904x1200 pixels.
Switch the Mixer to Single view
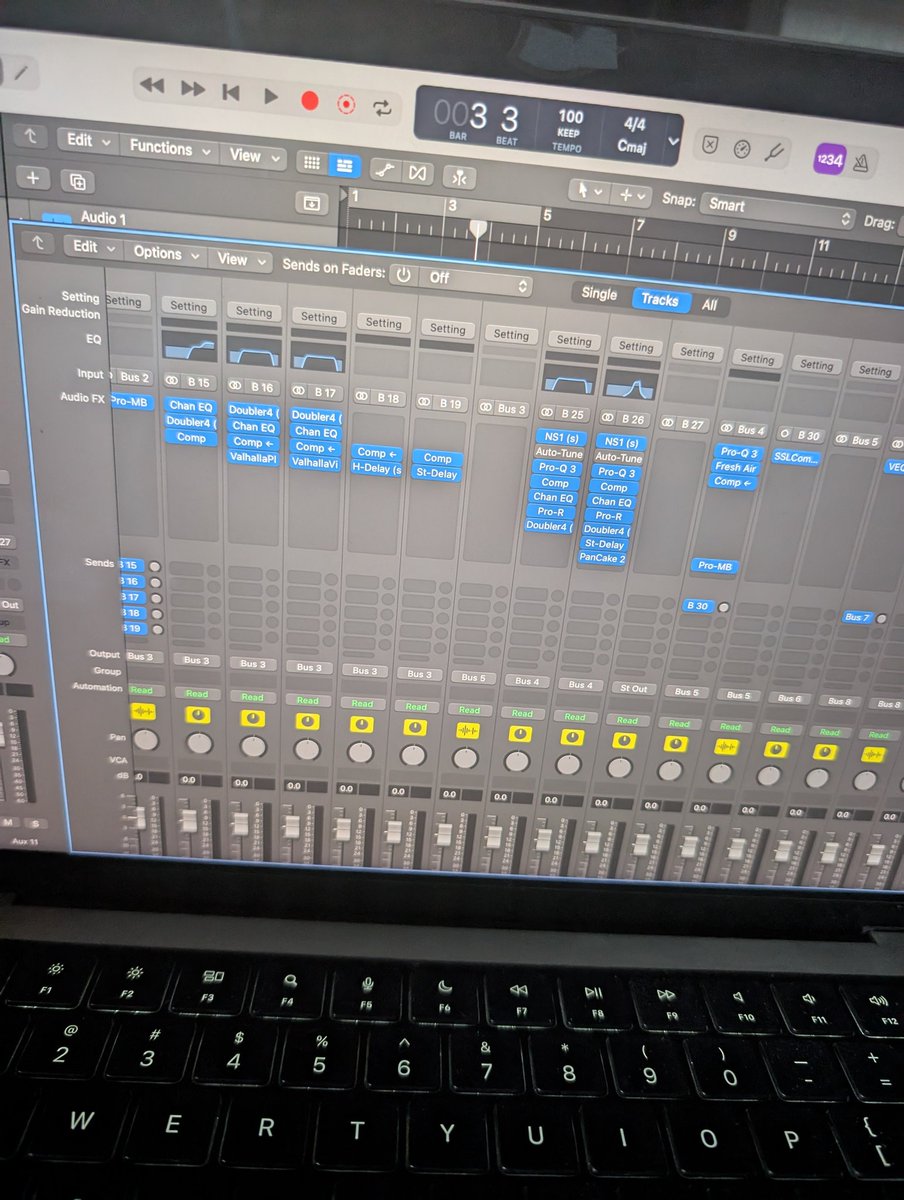pos(599,294)
